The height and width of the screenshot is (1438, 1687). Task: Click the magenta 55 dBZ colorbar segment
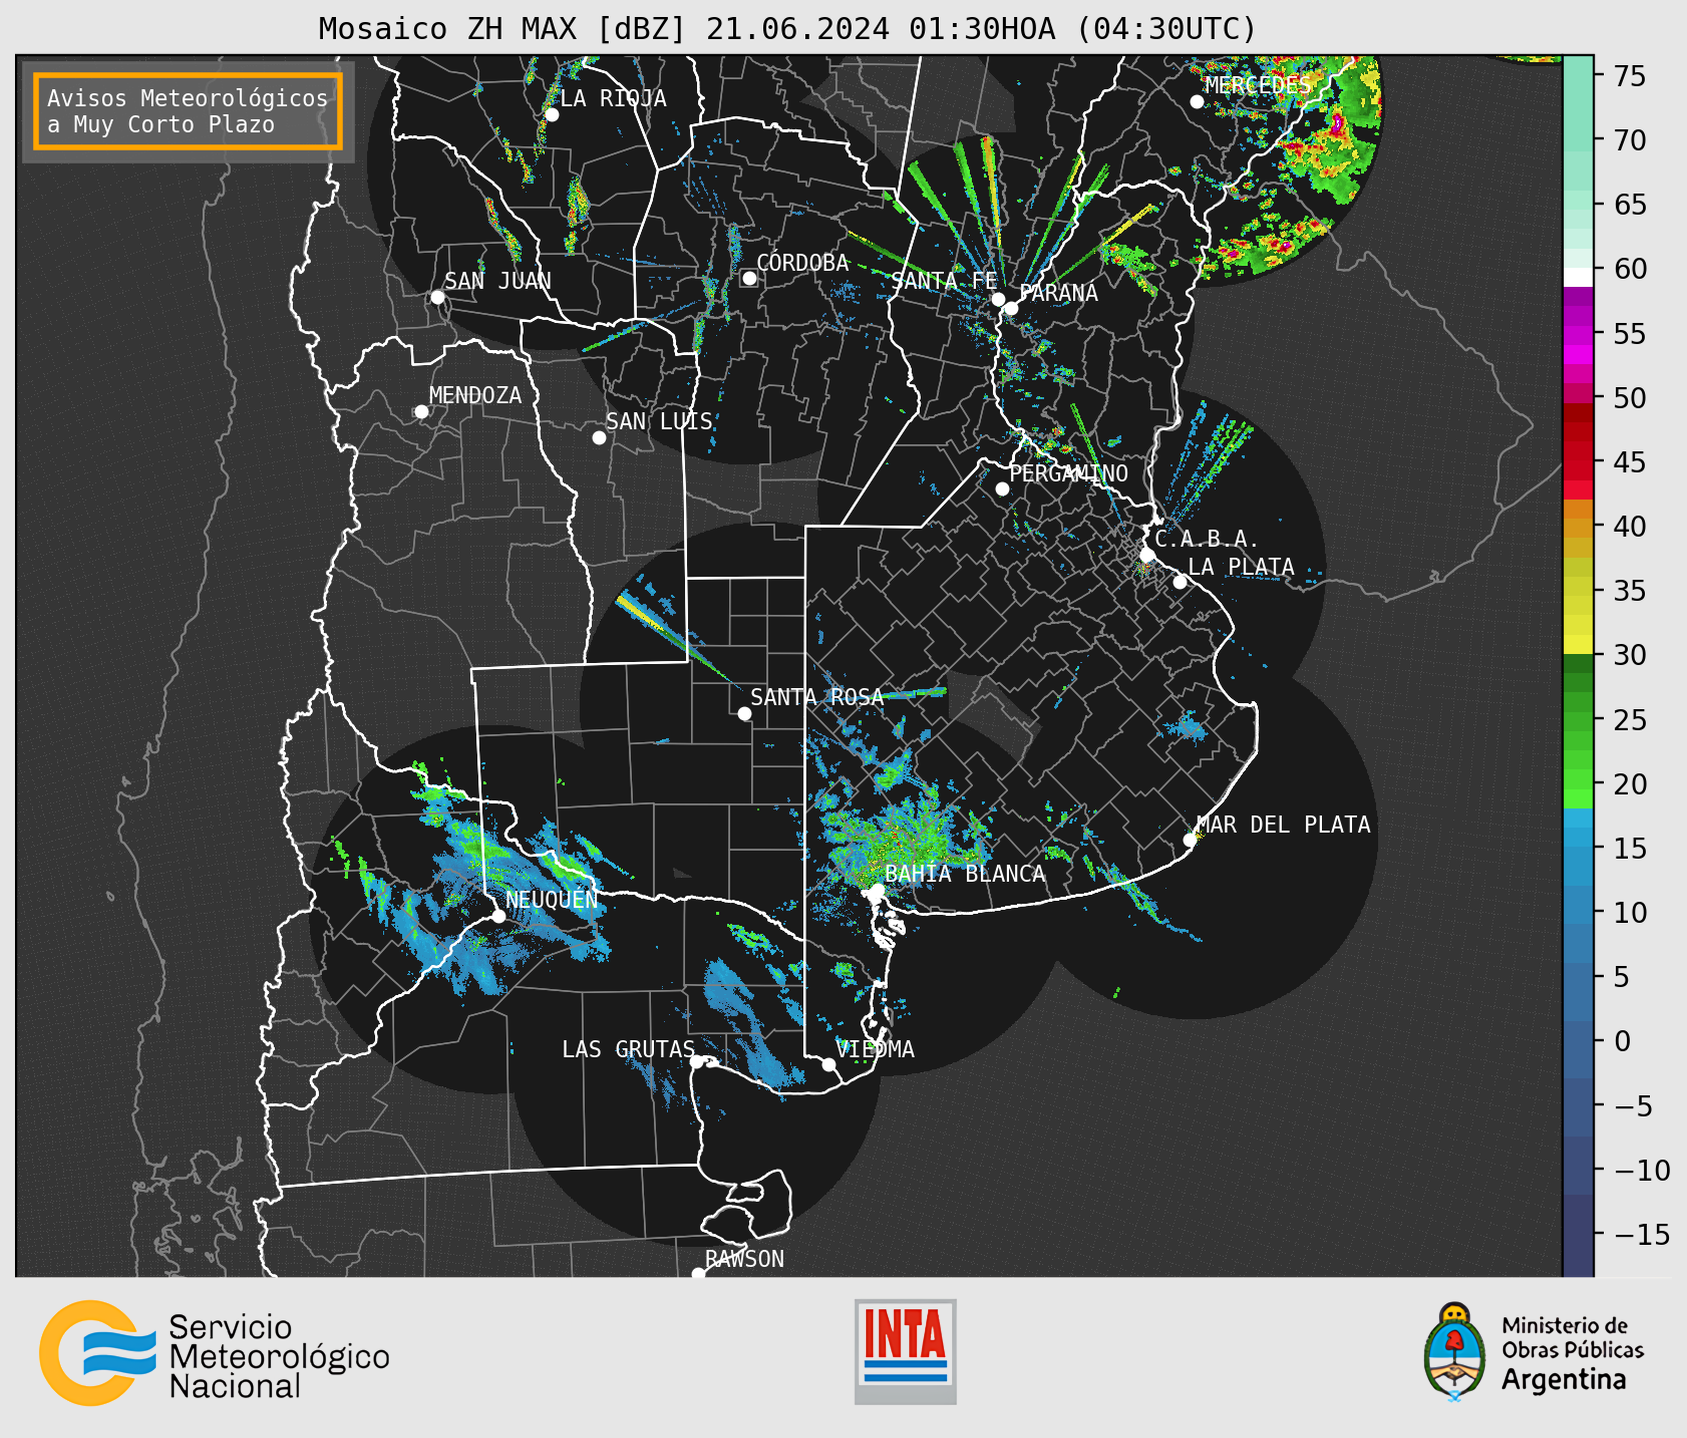pos(1578,333)
